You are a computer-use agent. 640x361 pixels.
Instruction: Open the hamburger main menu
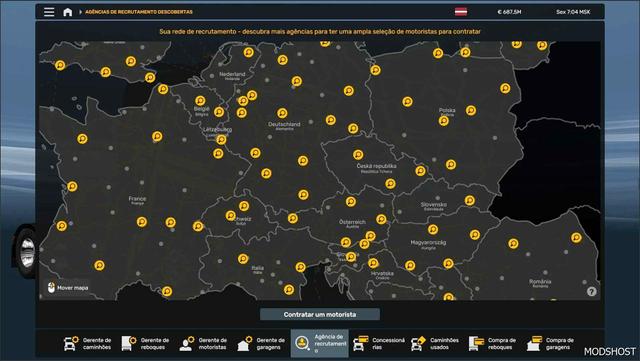point(49,12)
